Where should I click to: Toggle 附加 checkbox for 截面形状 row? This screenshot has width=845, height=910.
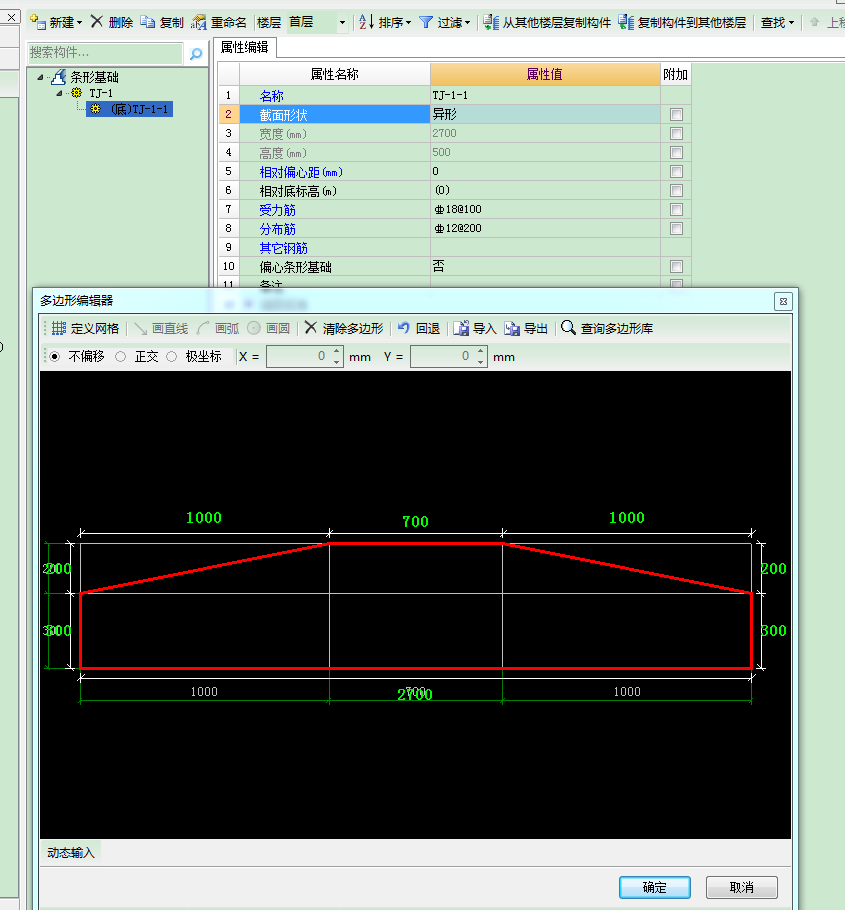(x=676, y=114)
